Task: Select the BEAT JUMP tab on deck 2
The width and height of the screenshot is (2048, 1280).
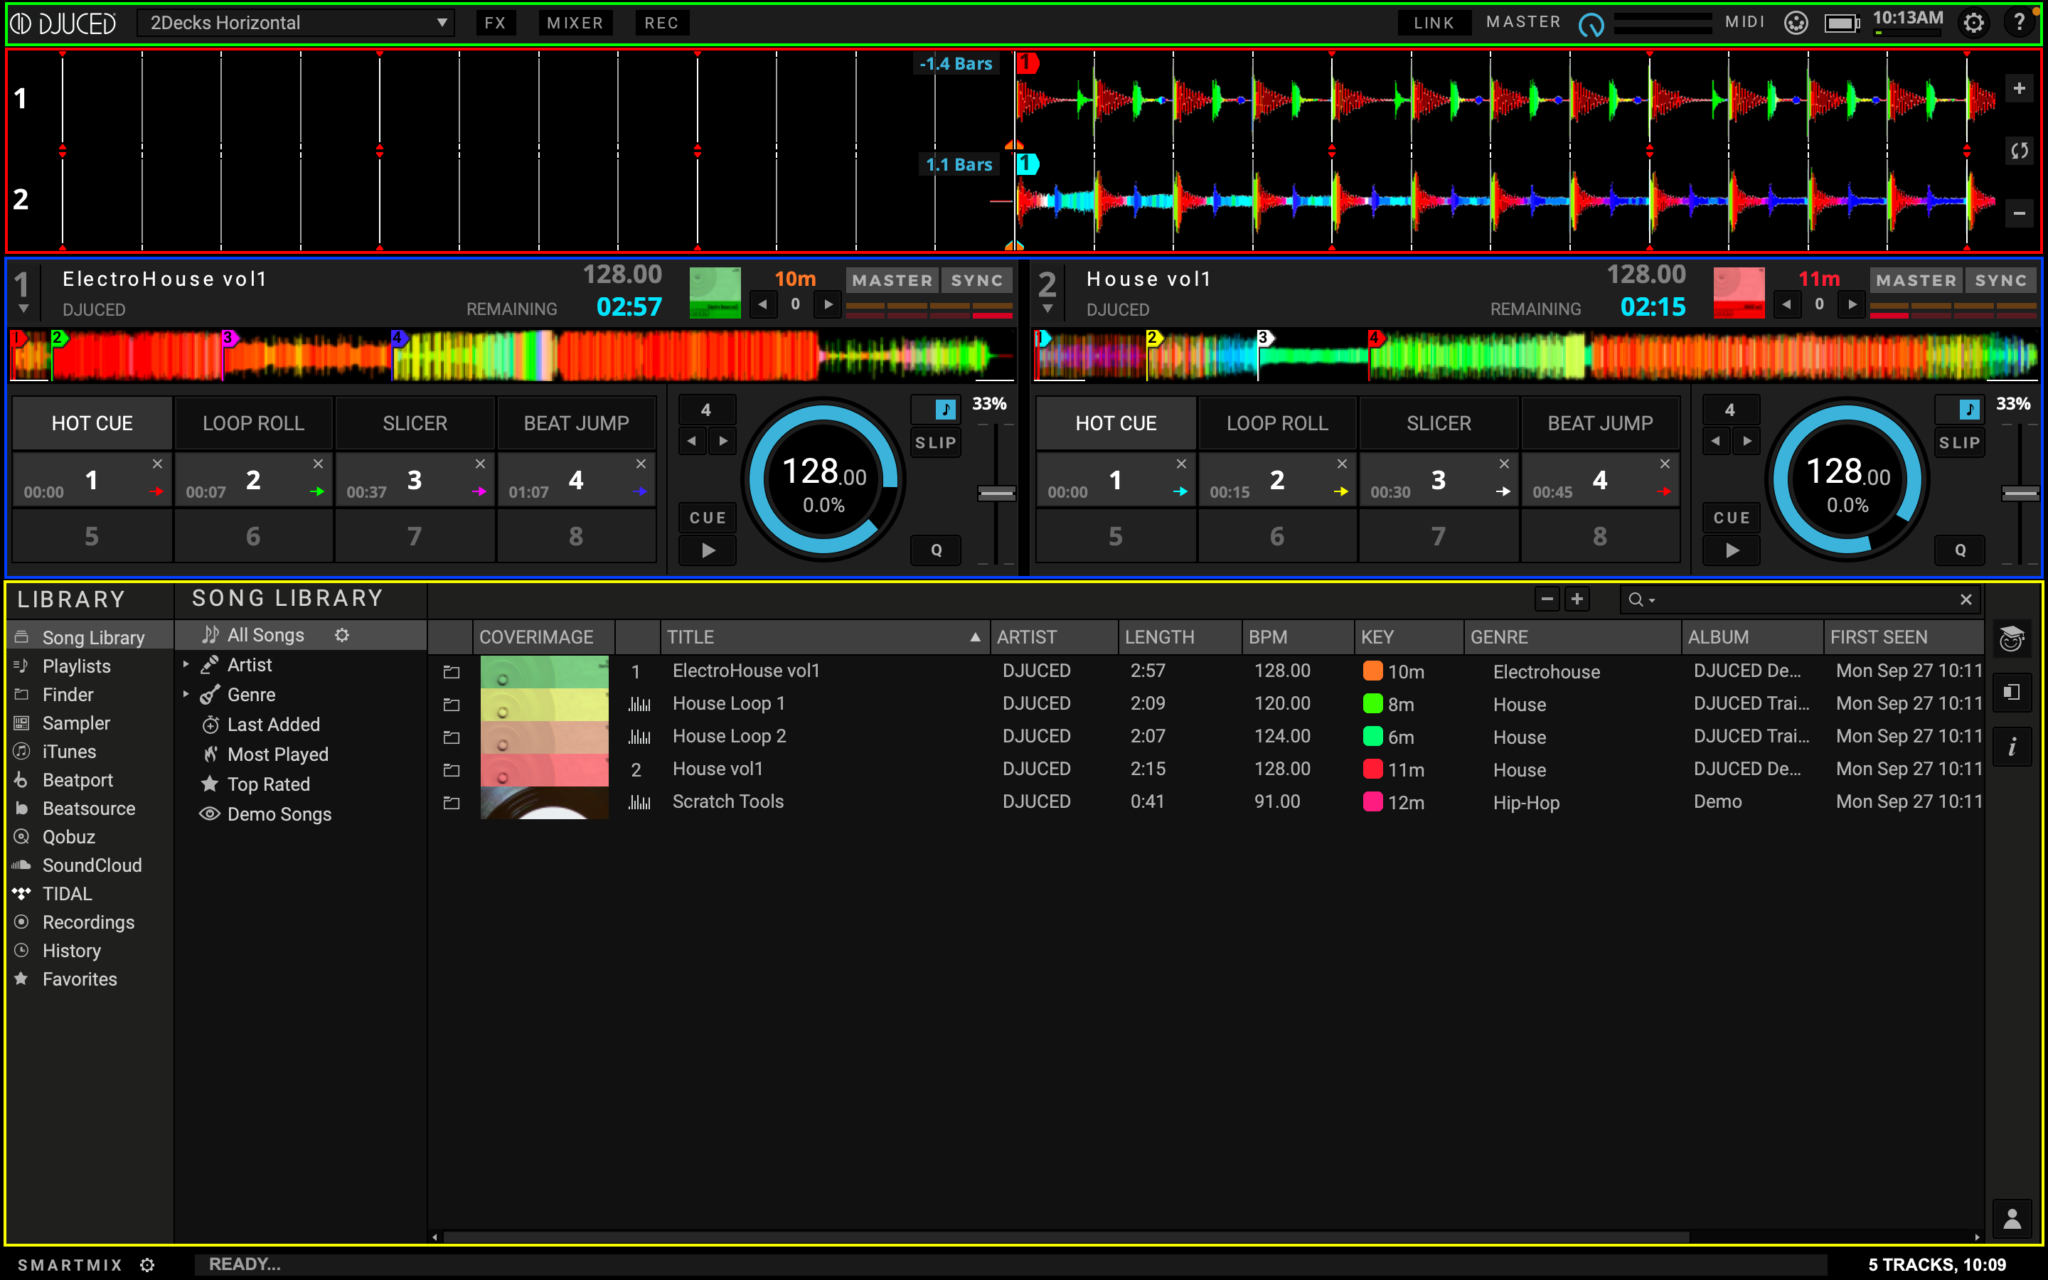Action: tap(1600, 423)
